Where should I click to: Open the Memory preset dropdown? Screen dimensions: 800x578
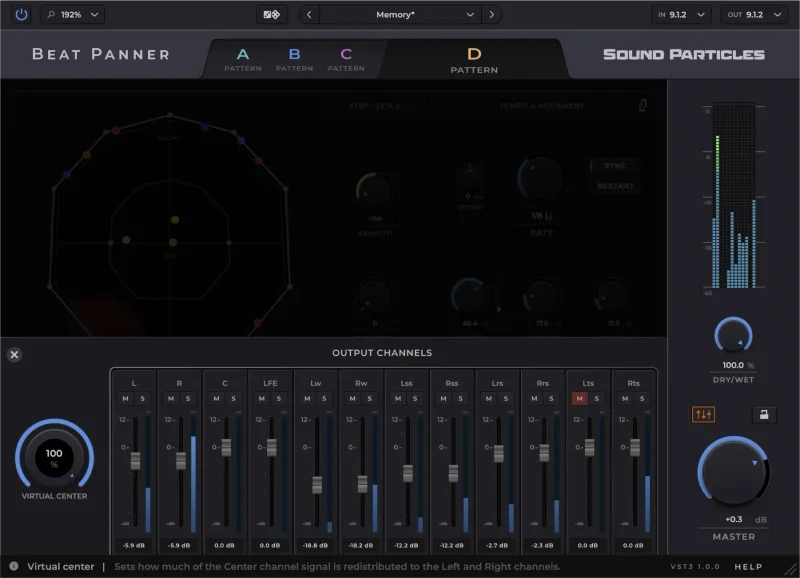pyautogui.click(x=401, y=14)
